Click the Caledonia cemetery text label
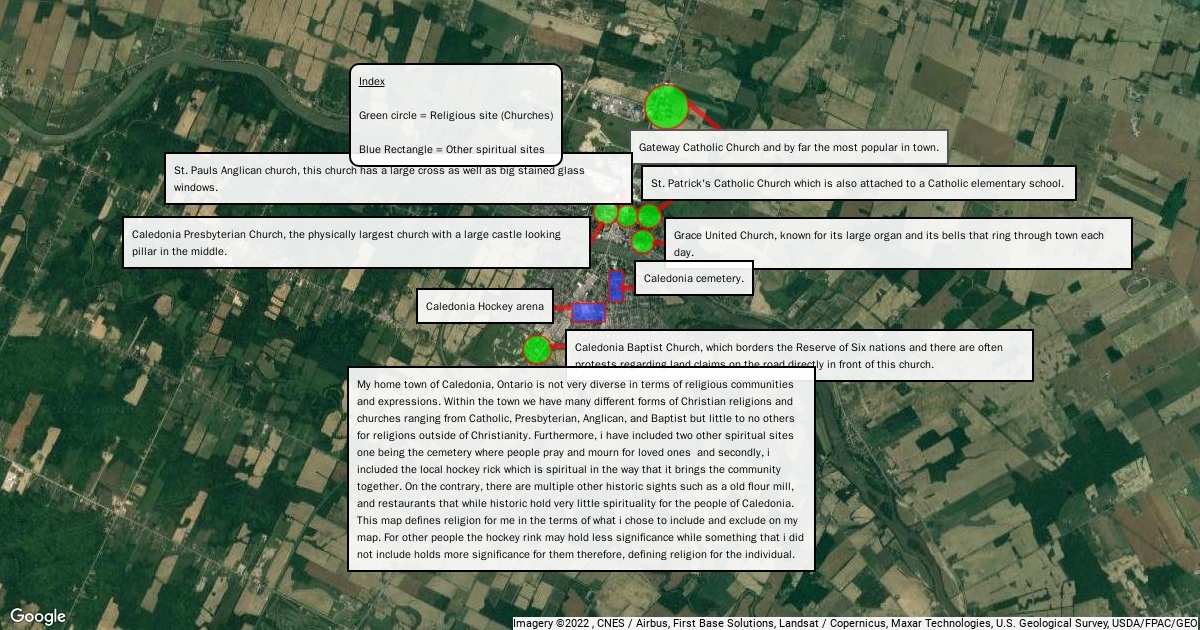The width and height of the screenshot is (1200, 630). tap(693, 278)
